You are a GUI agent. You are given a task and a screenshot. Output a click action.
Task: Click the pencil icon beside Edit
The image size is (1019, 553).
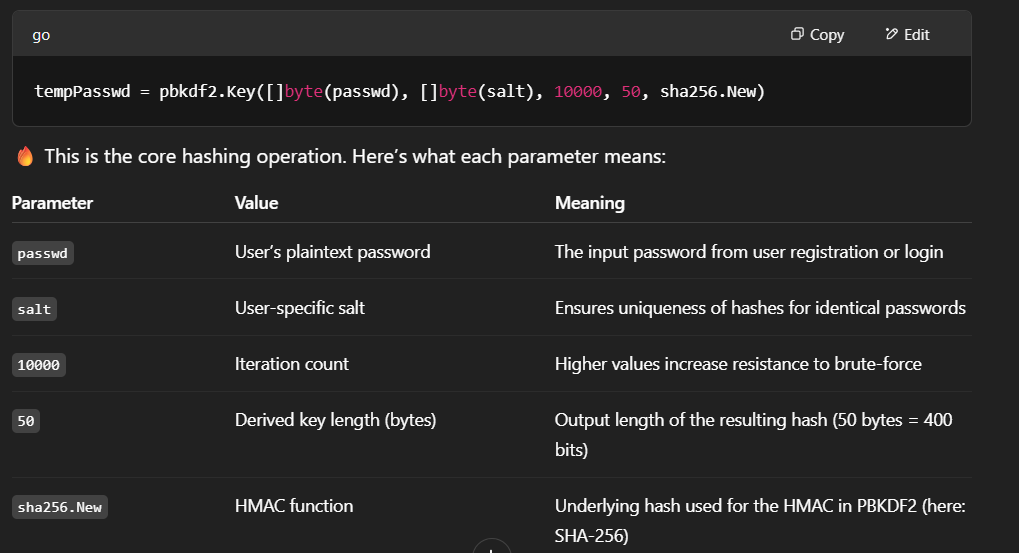click(891, 34)
